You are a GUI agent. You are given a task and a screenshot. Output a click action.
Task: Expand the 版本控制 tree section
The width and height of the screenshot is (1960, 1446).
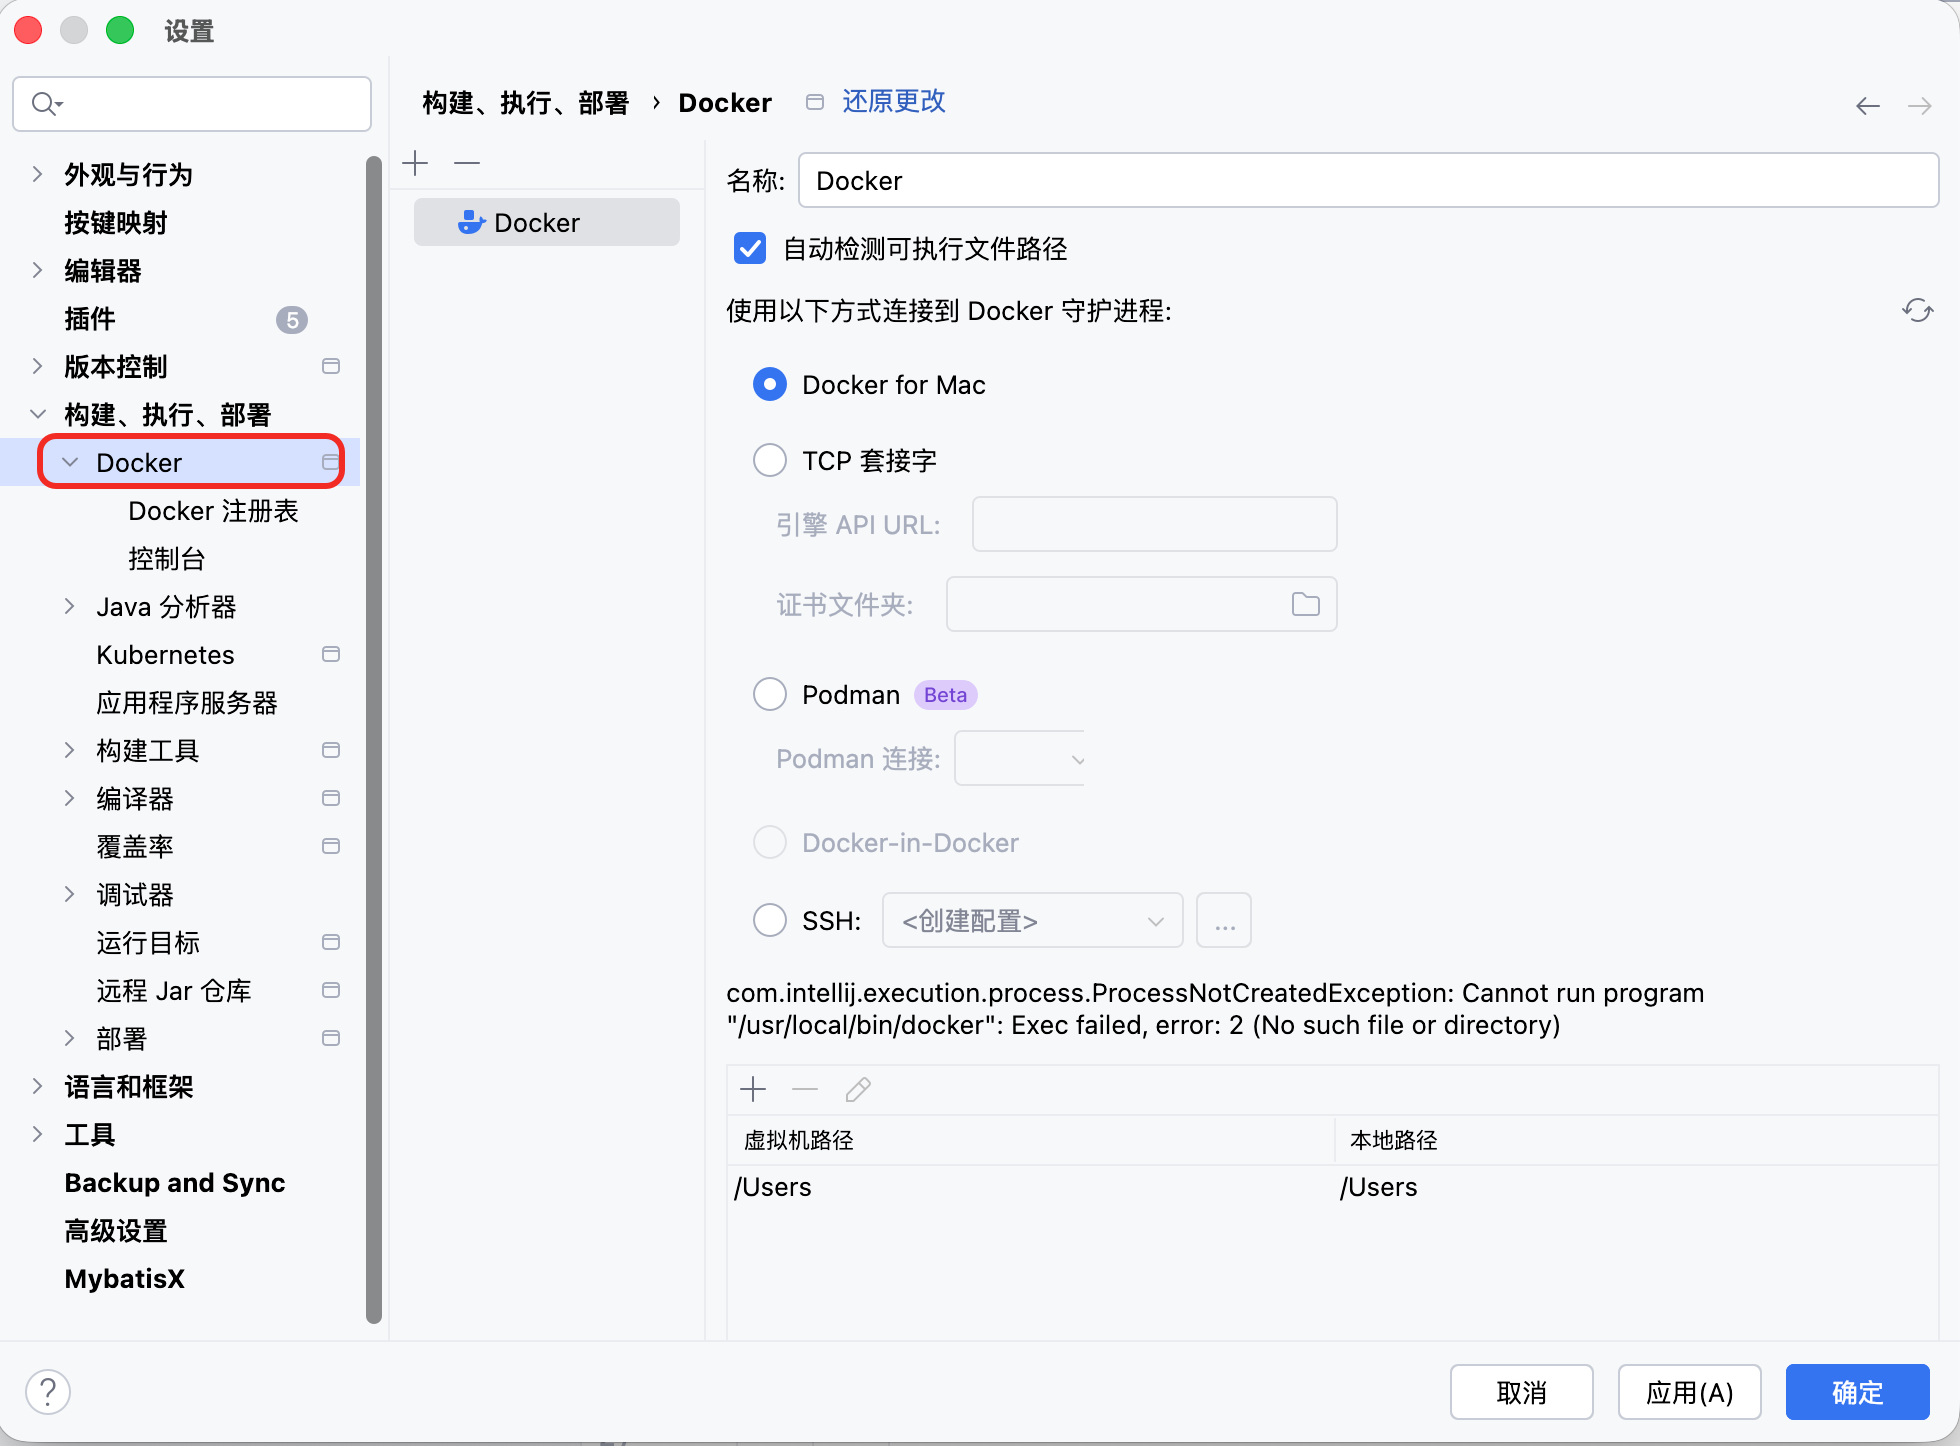point(37,366)
